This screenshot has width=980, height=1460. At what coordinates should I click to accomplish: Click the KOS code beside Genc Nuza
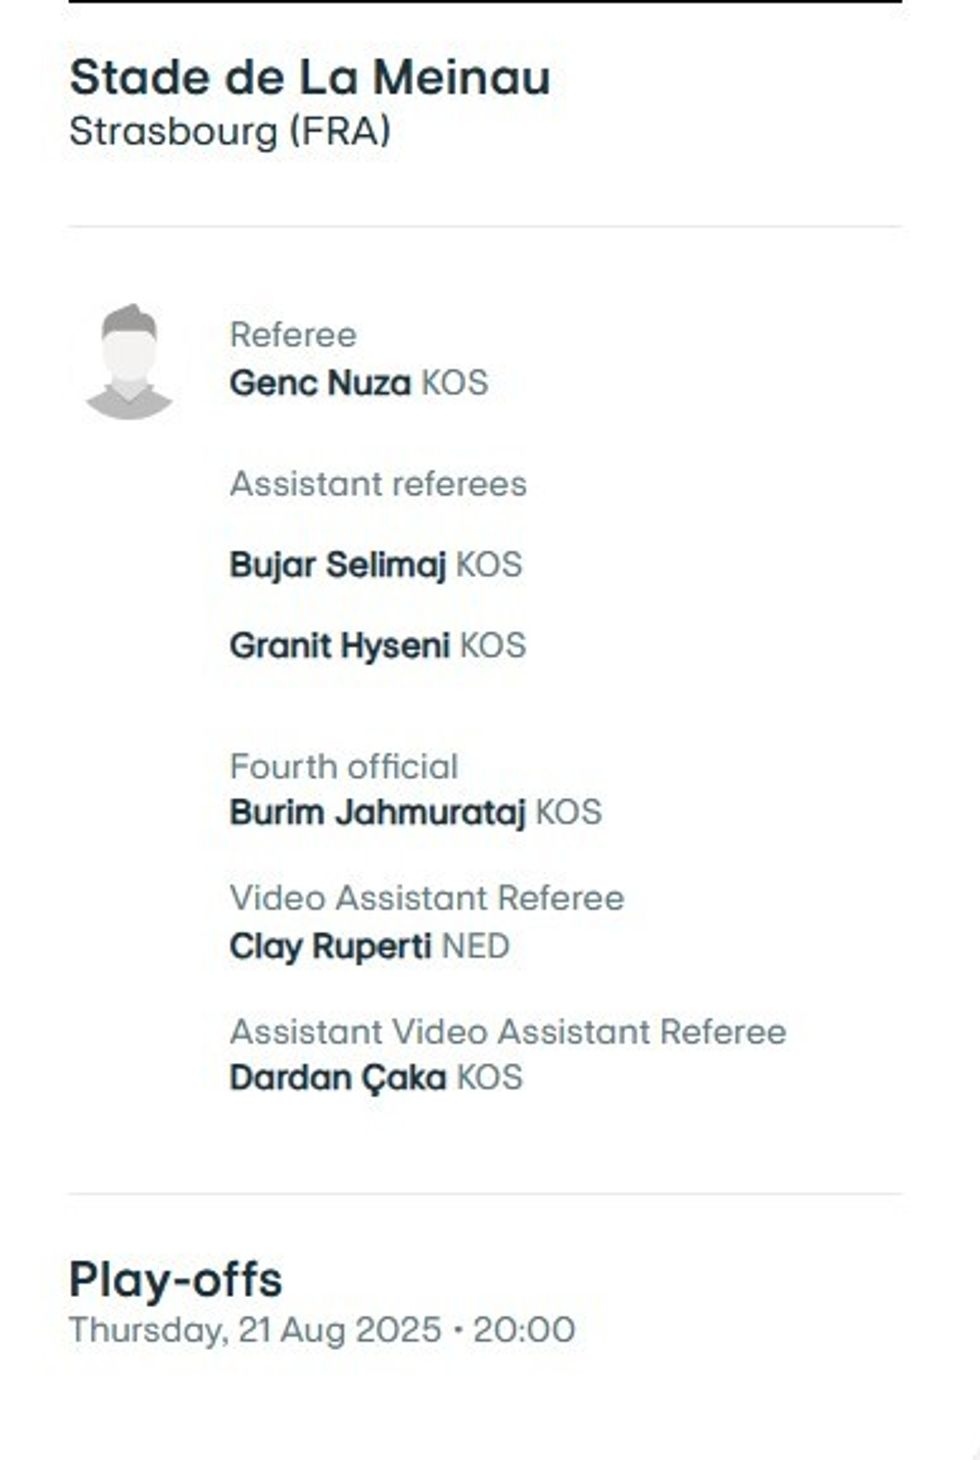pos(455,383)
